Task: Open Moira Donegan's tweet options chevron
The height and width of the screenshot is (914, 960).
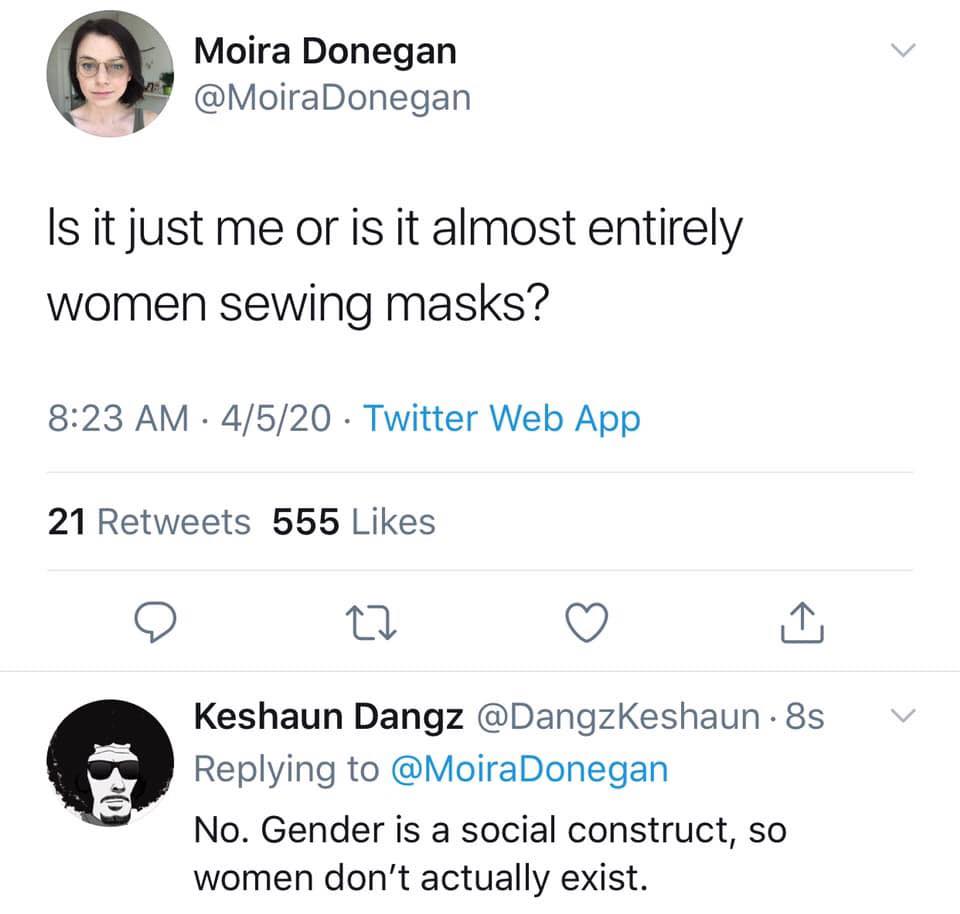Action: tap(903, 50)
